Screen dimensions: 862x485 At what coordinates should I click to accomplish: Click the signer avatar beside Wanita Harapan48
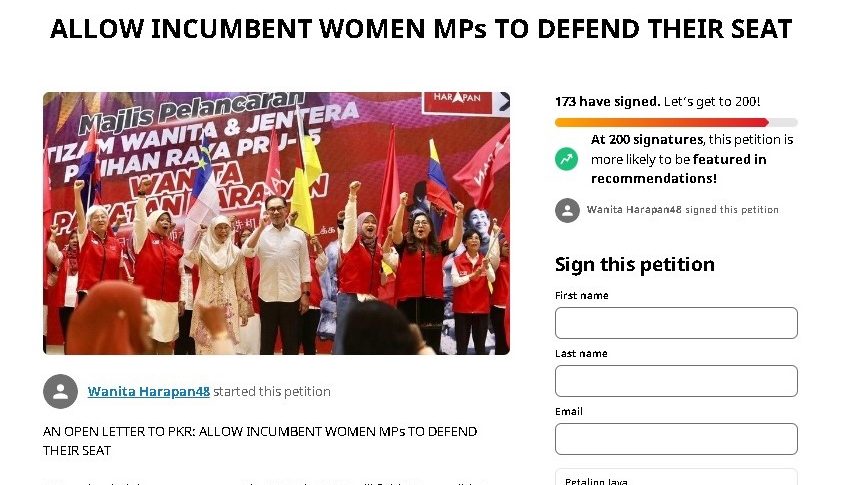[567, 210]
